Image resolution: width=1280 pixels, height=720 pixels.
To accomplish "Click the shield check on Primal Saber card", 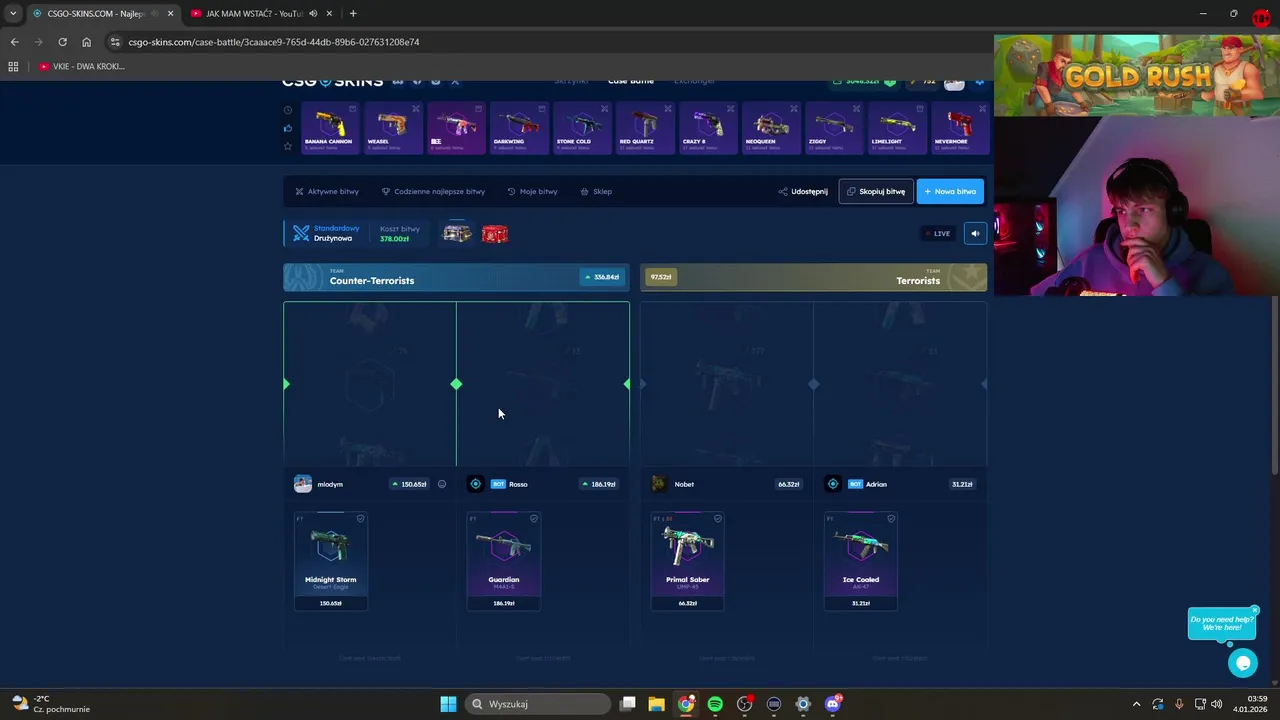I will [718, 519].
